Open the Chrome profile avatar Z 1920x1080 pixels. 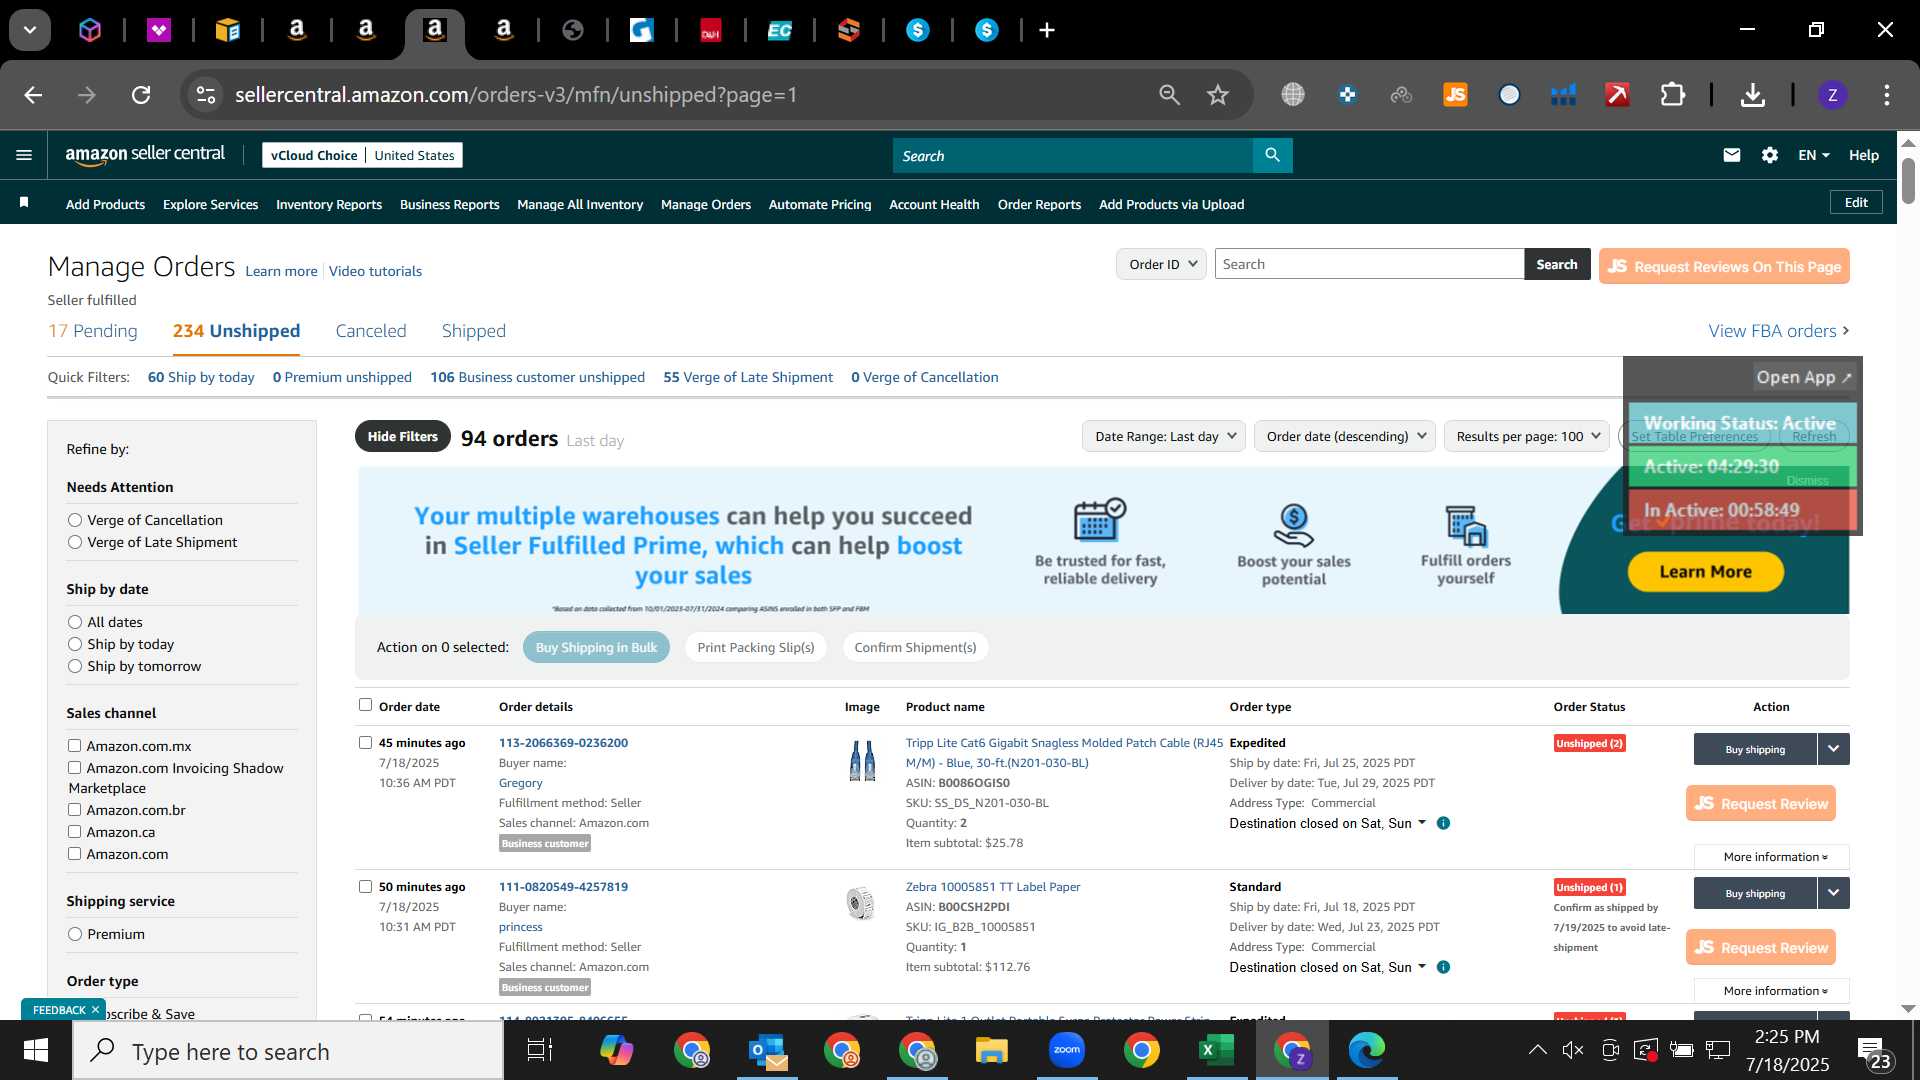click(1832, 95)
